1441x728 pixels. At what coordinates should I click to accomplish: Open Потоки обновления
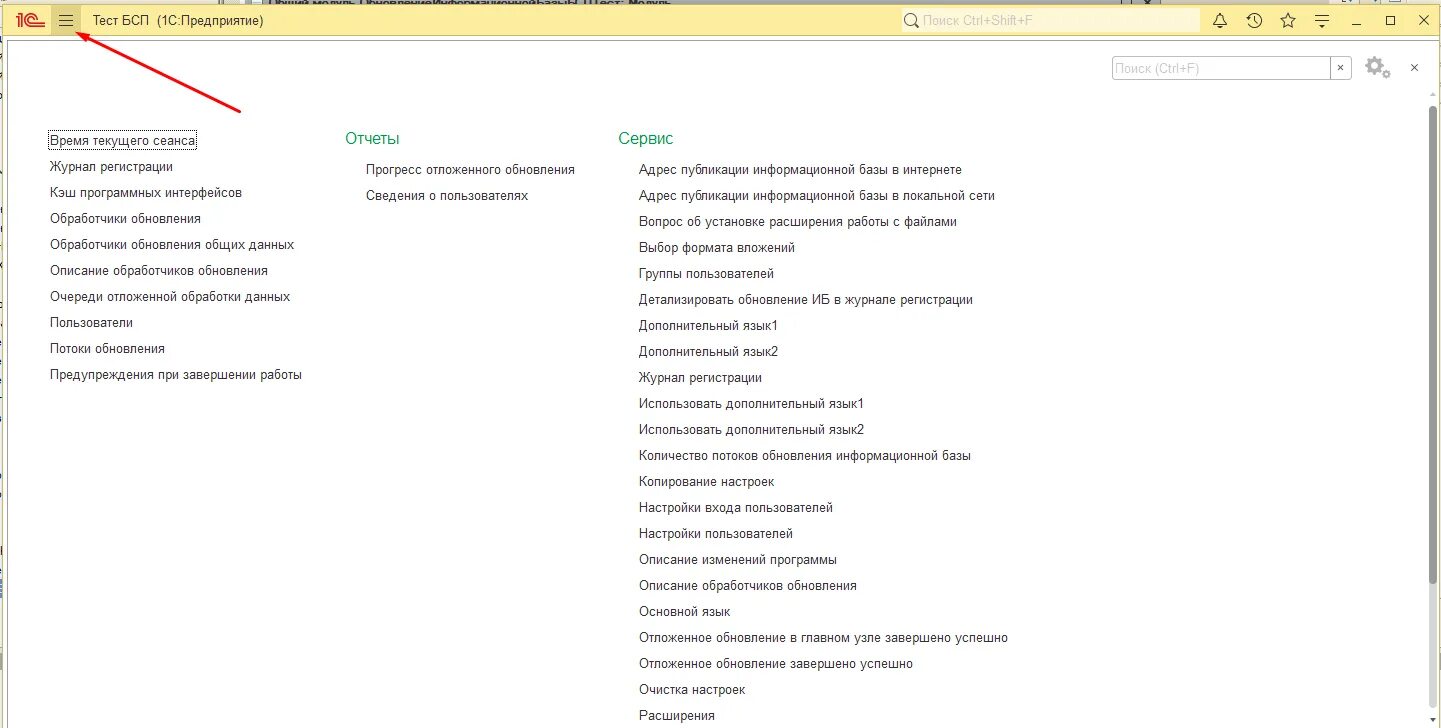(x=107, y=349)
